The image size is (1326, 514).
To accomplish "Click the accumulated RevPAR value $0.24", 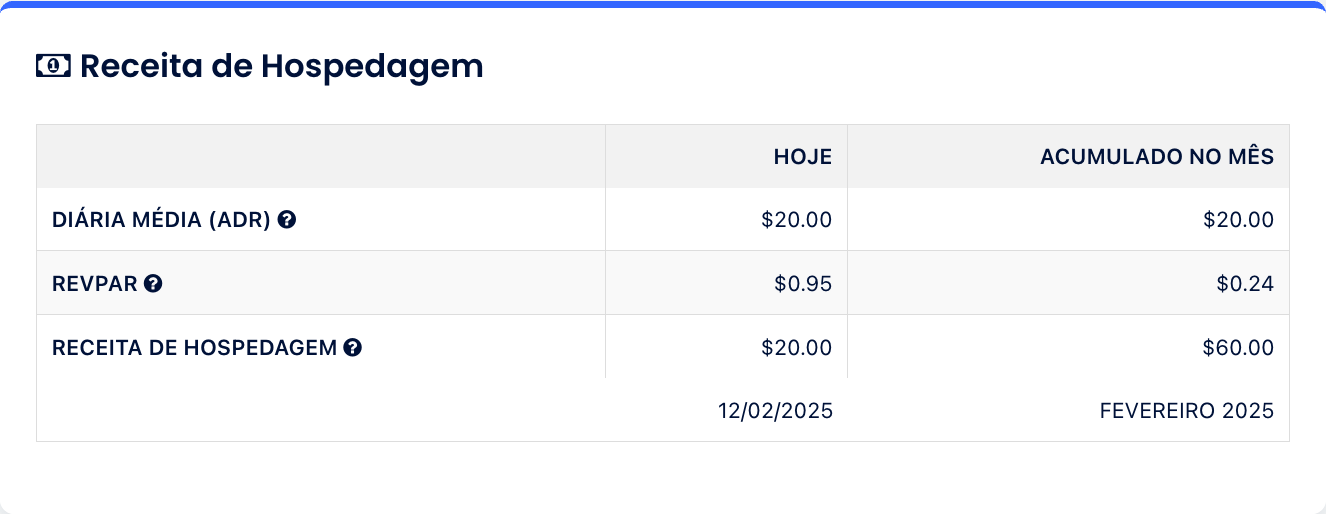I will coord(1245,284).
